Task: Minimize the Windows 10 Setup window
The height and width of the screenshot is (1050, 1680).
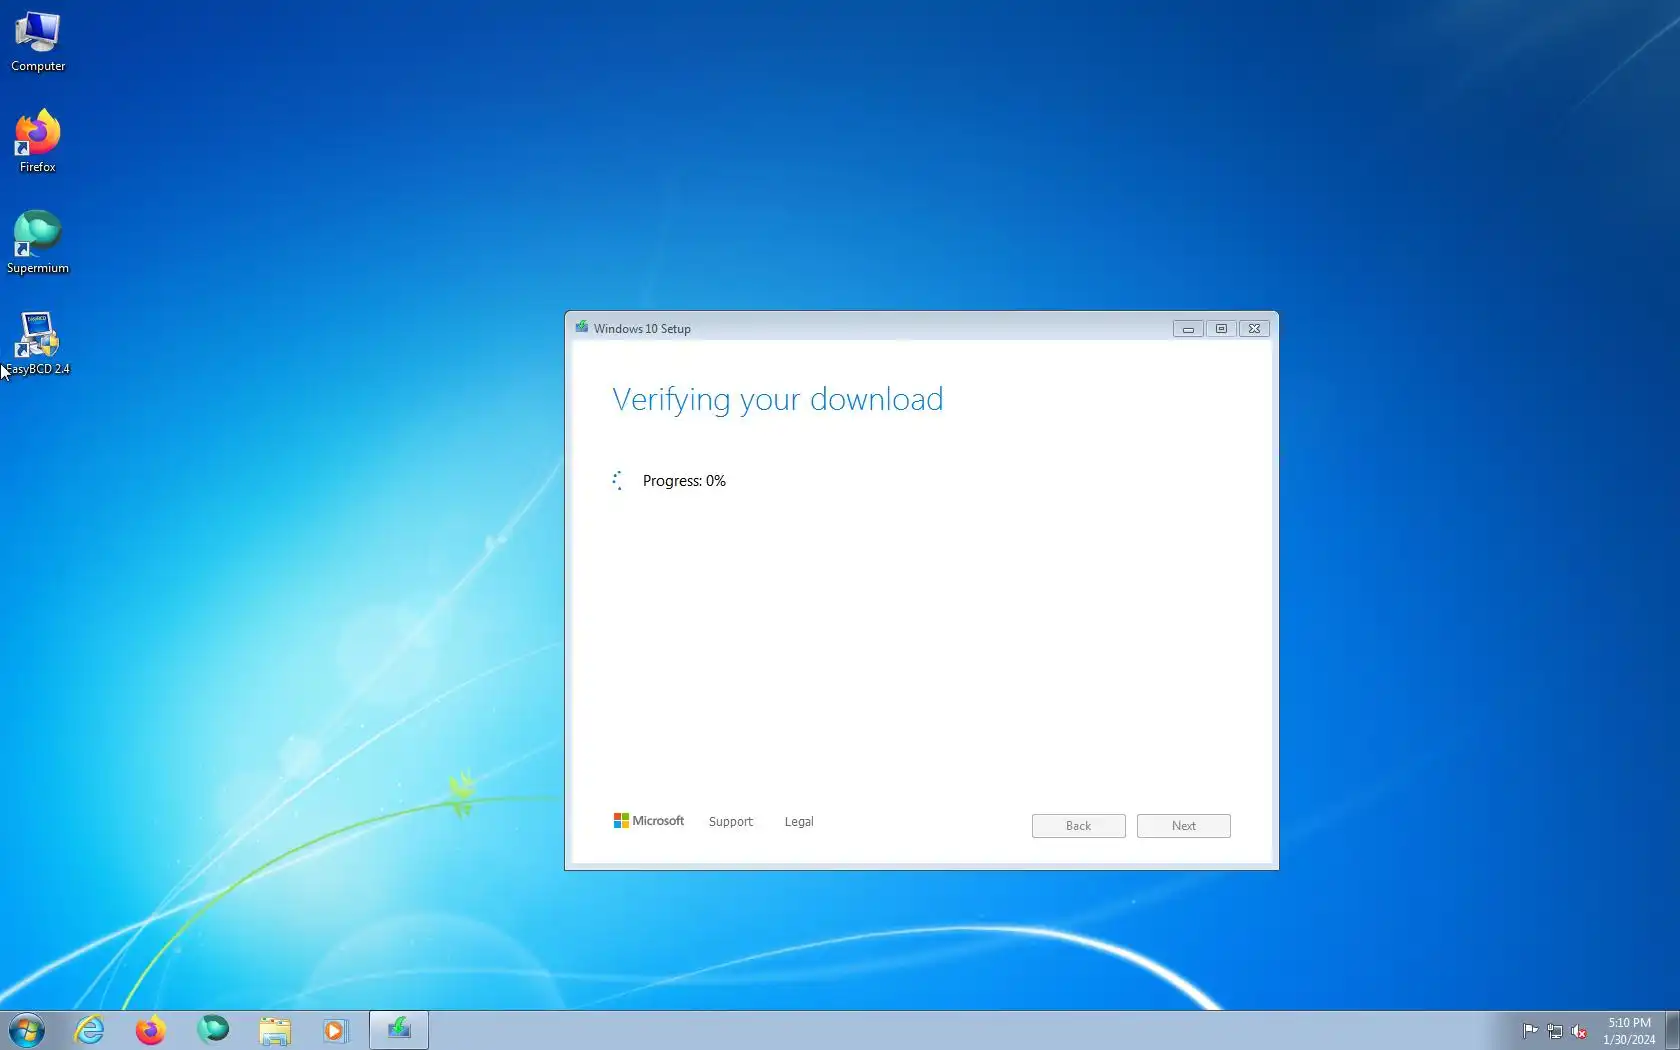Action: [1188, 329]
